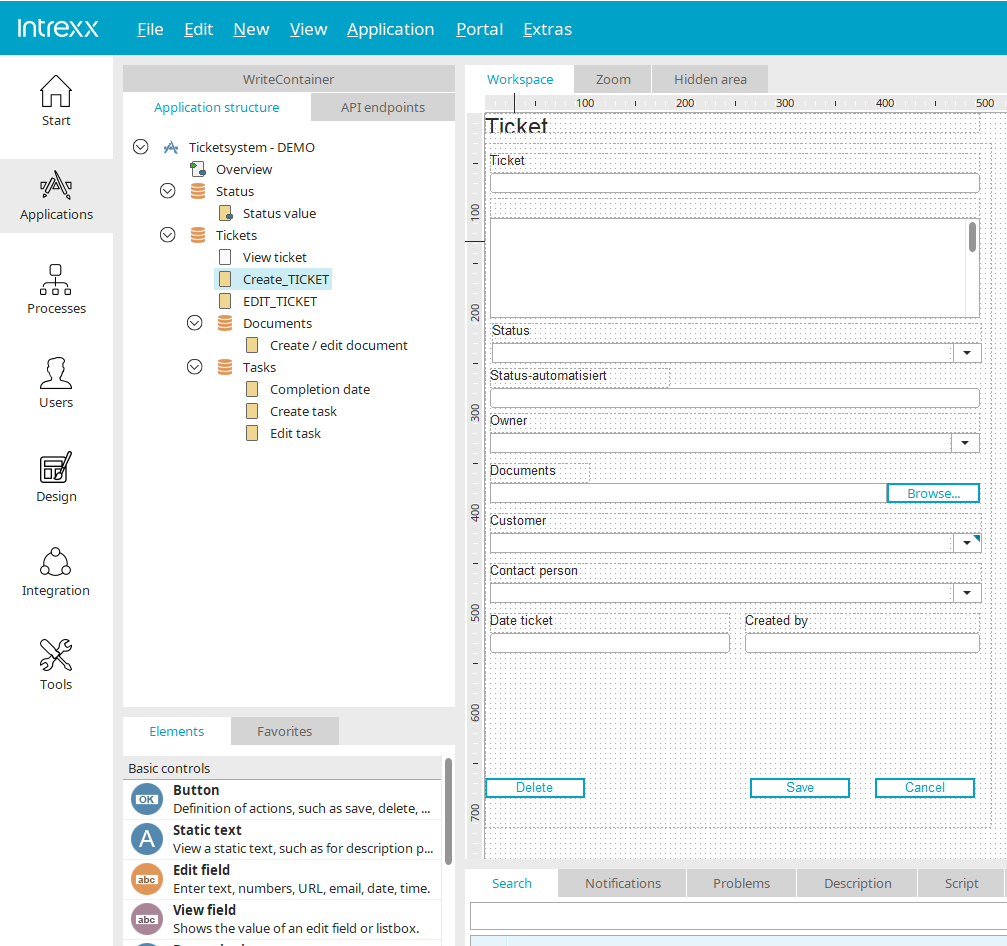Click the Status value page icon
Screen dimensions: 1007x946
[x=225, y=213]
